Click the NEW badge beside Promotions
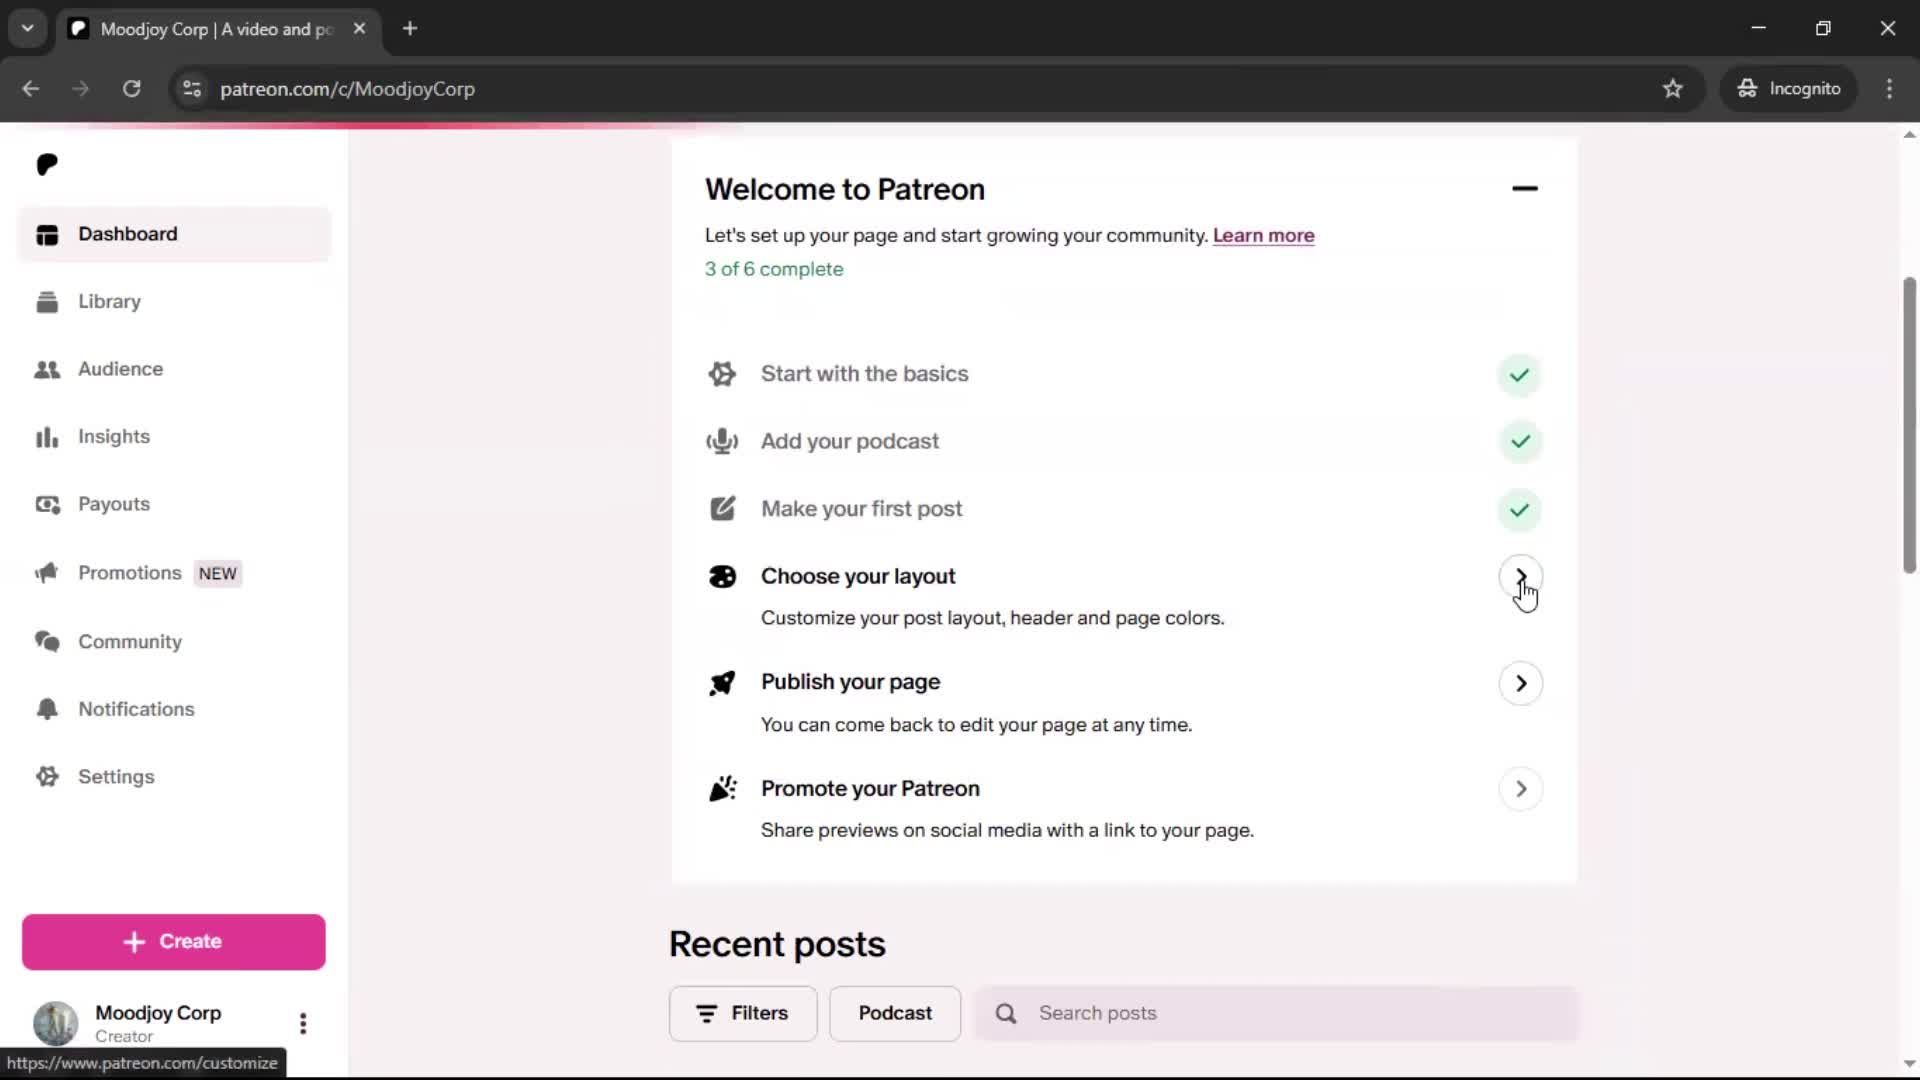The width and height of the screenshot is (1920, 1080). pos(217,574)
